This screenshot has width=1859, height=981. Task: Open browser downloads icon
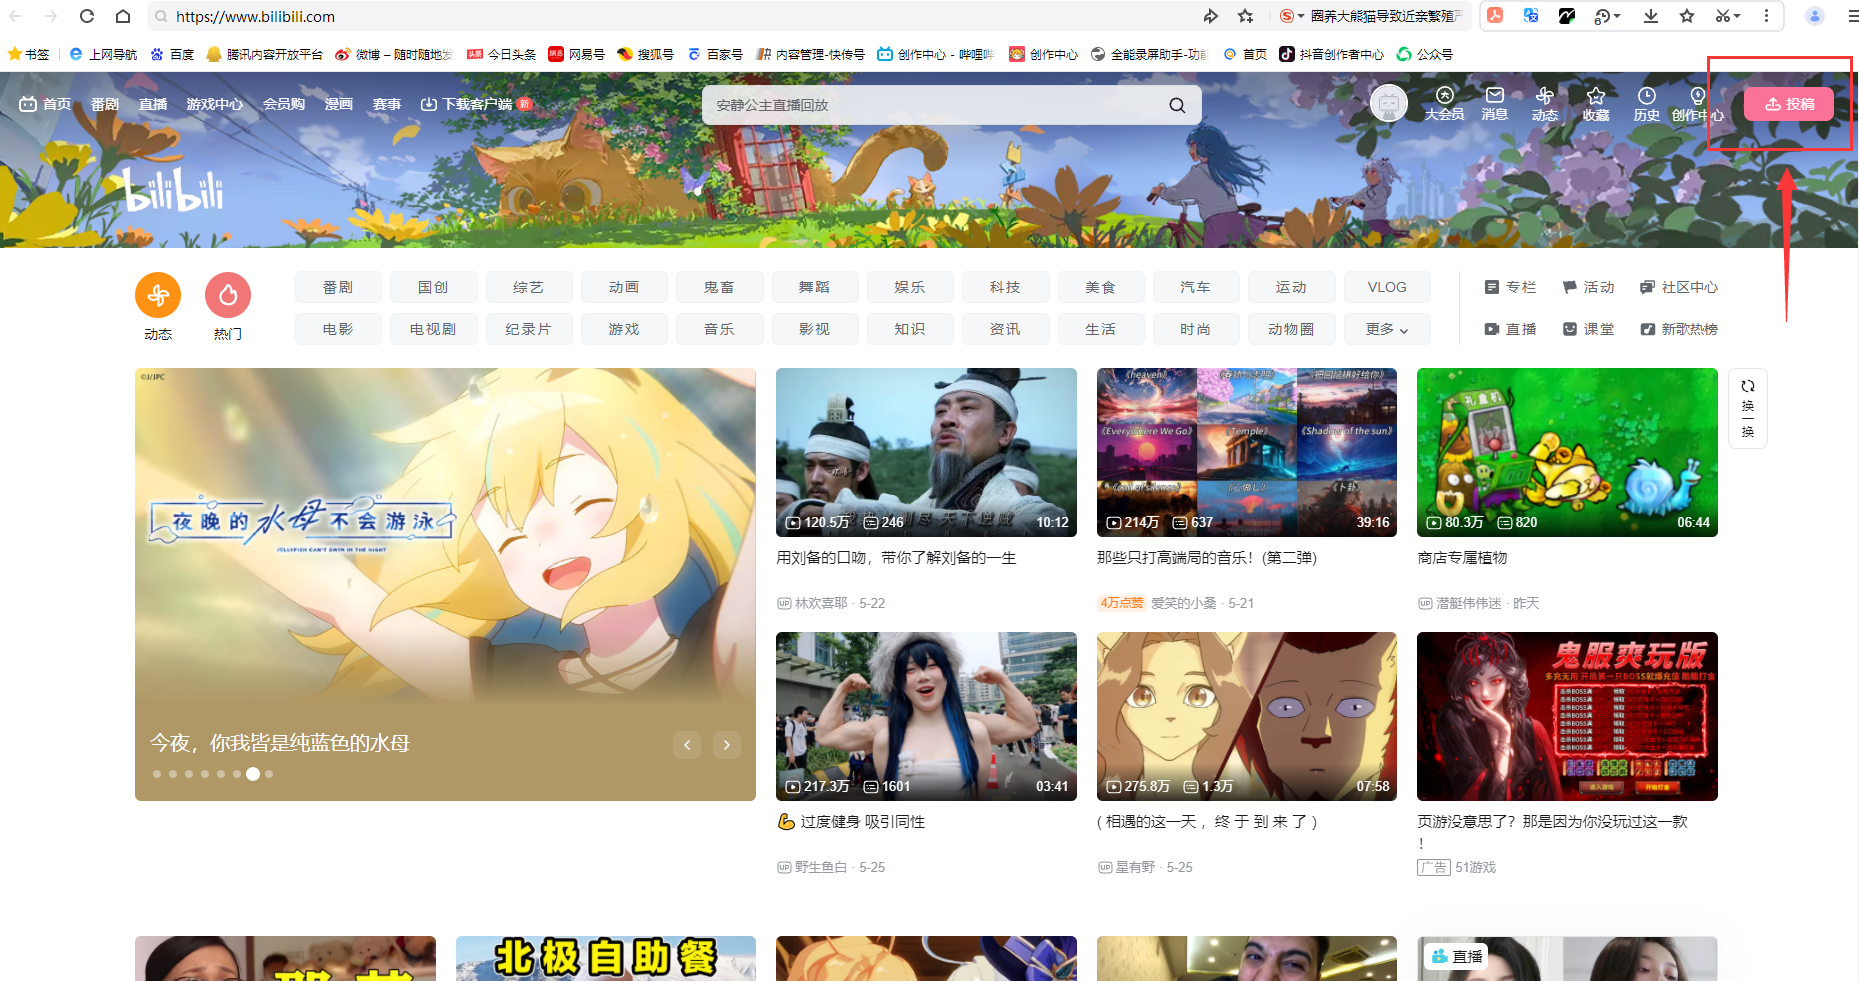(x=1651, y=15)
